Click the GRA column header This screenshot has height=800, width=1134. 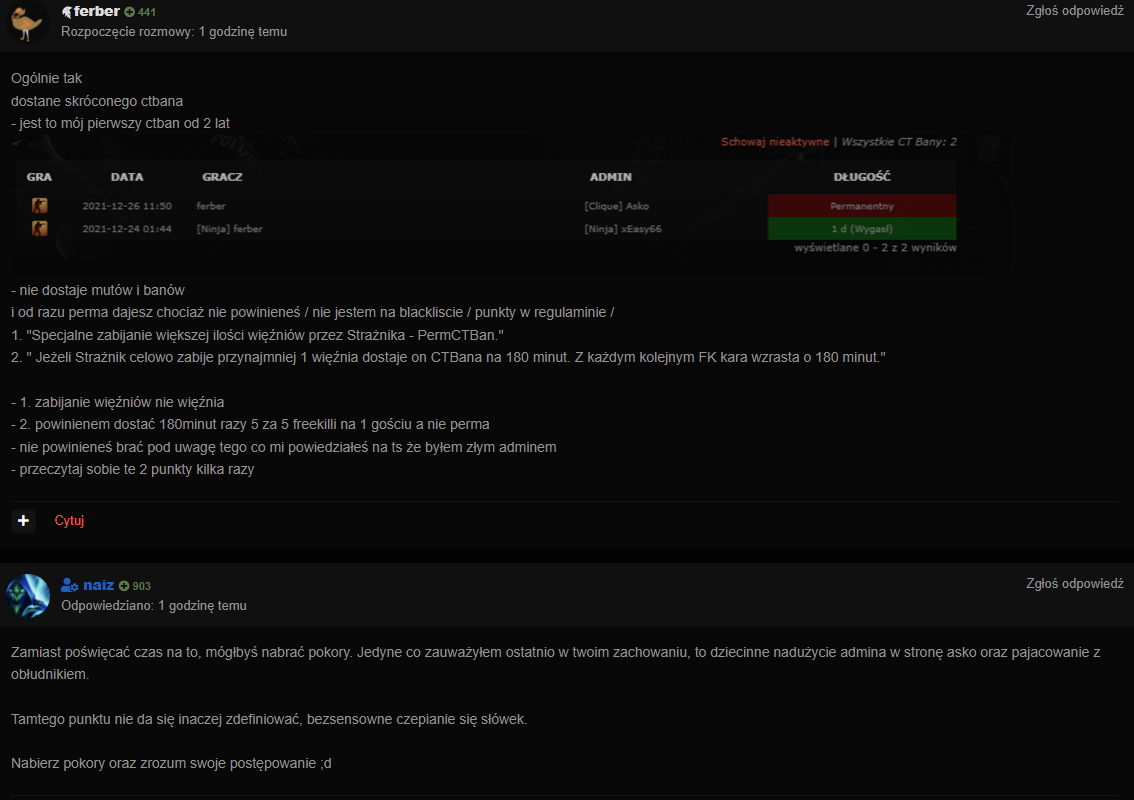(x=39, y=176)
